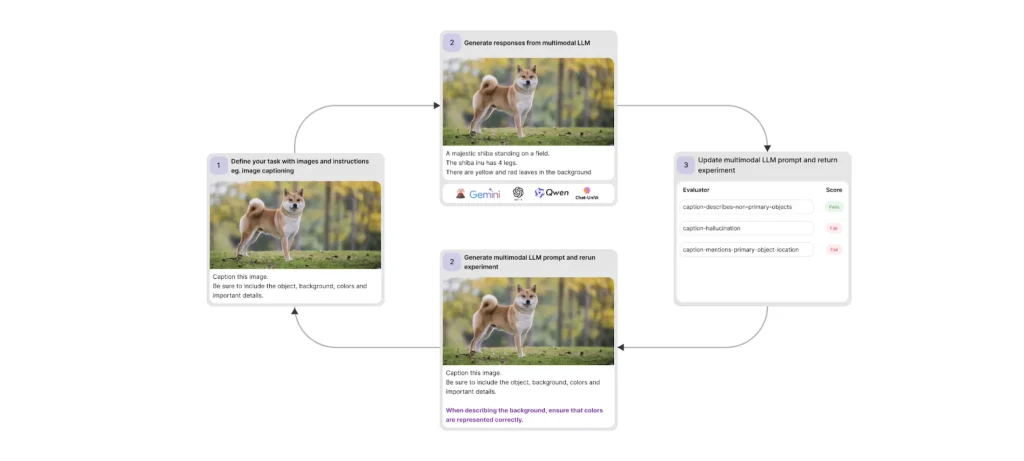Click 'A majestic shiba standing on a field.' line
This screenshot has width=1024, height=461.
[x=498, y=153]
